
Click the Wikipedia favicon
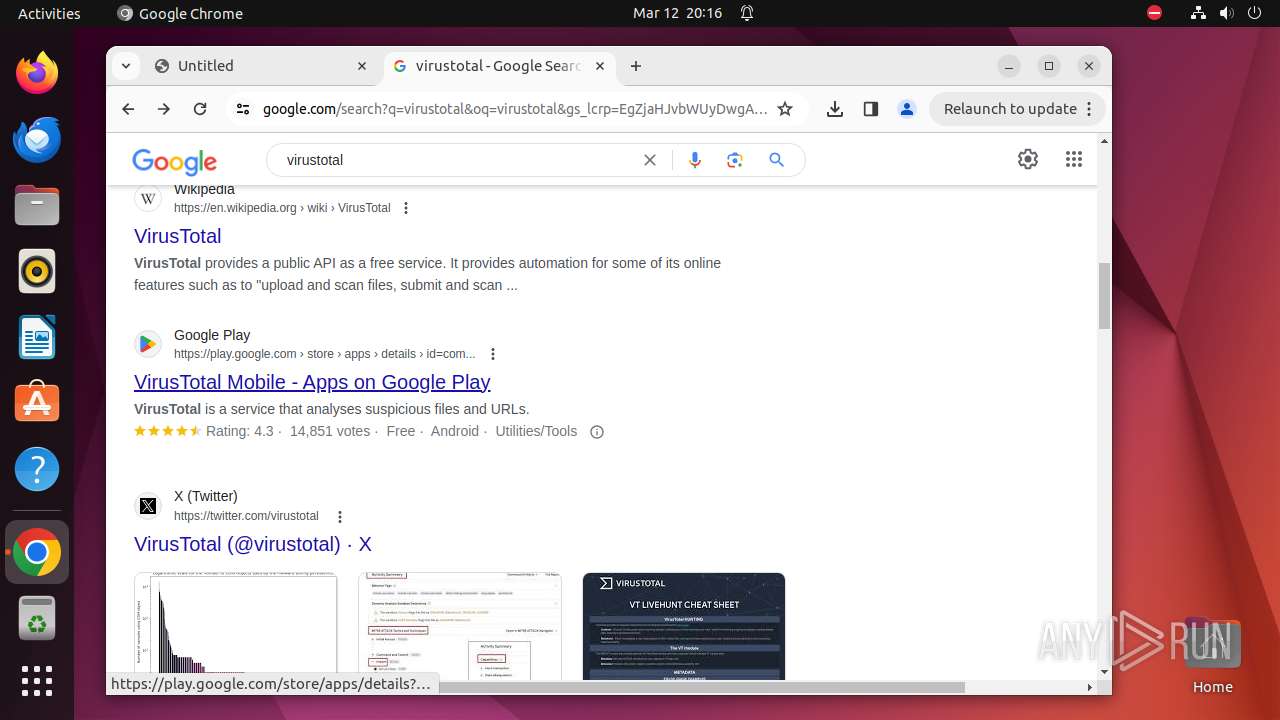point(148,198)
